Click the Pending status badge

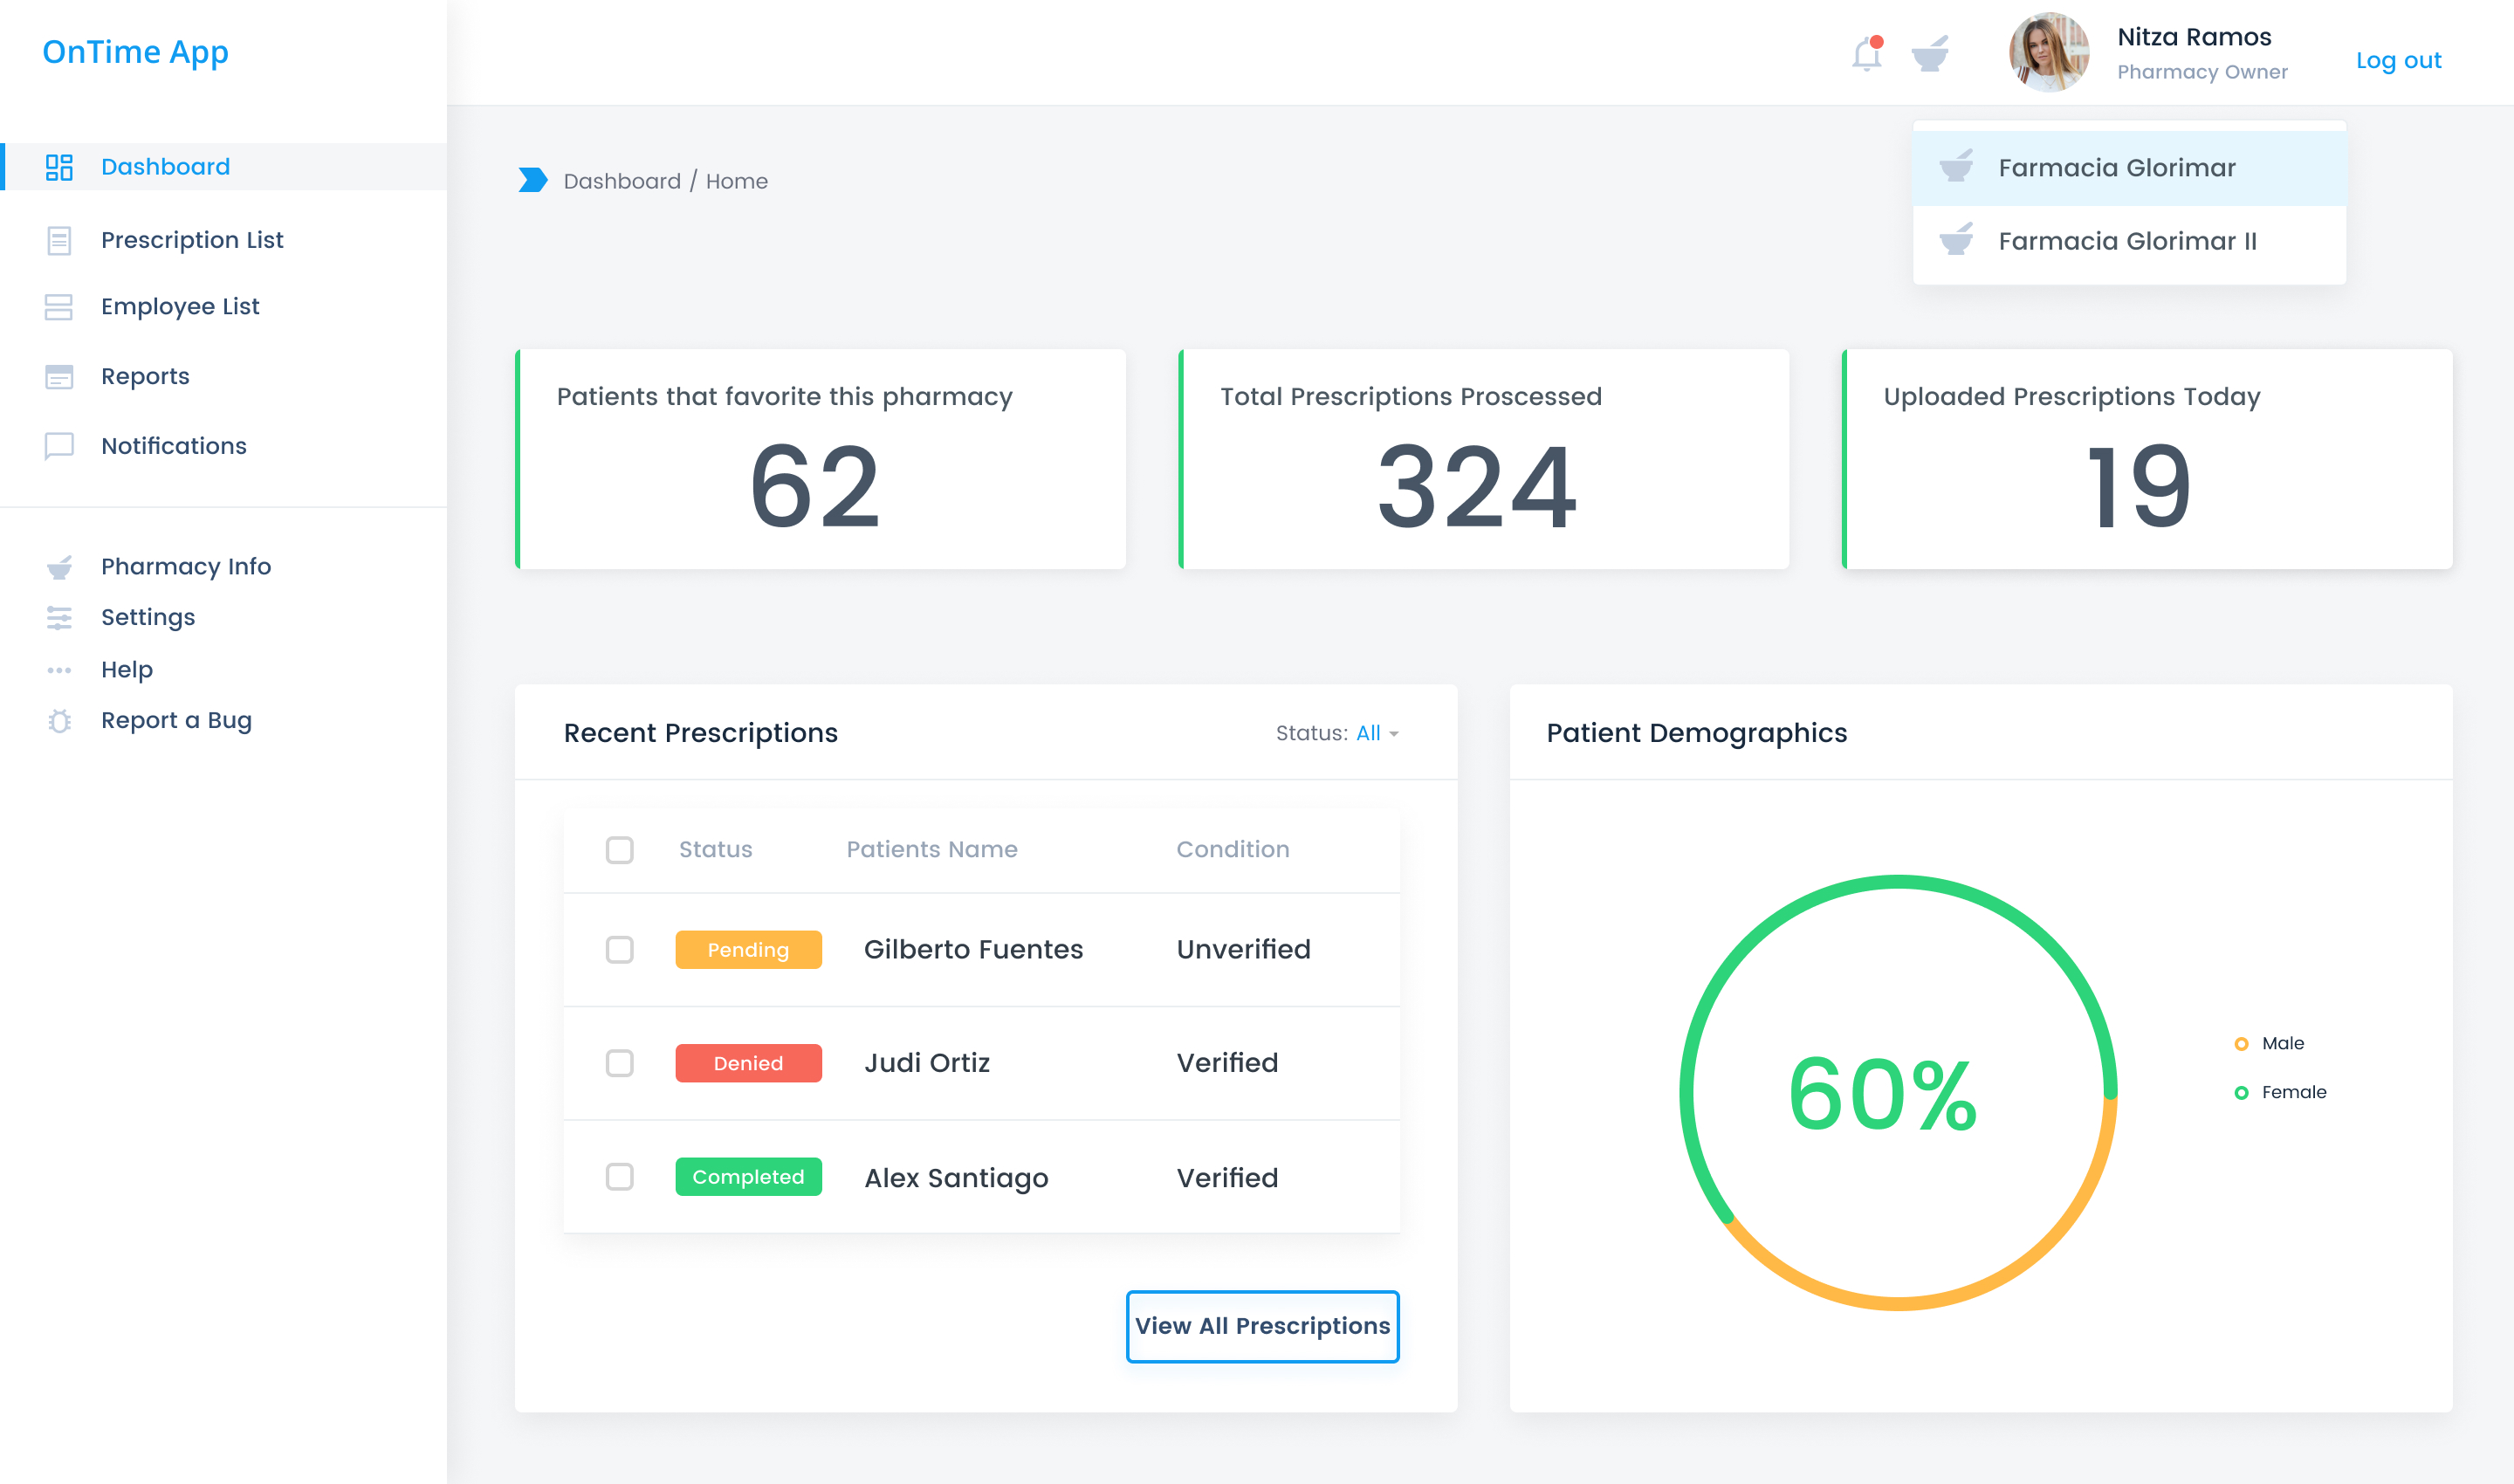click(748, 950)
